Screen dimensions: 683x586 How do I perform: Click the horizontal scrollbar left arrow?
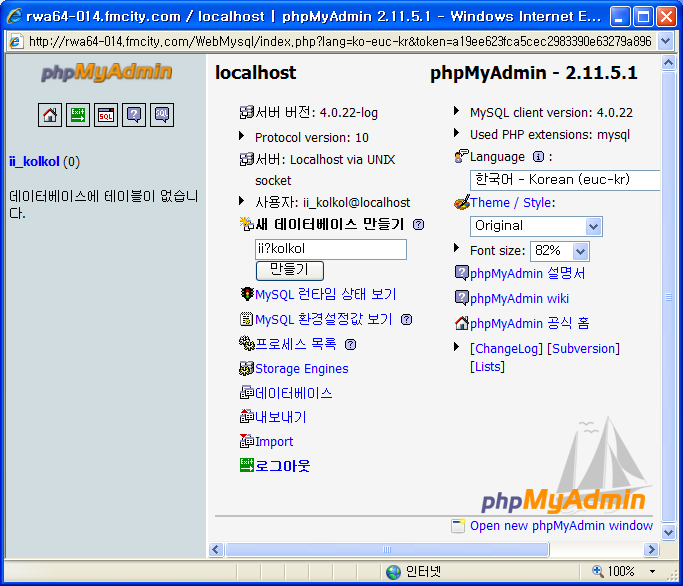pos(216,549)
